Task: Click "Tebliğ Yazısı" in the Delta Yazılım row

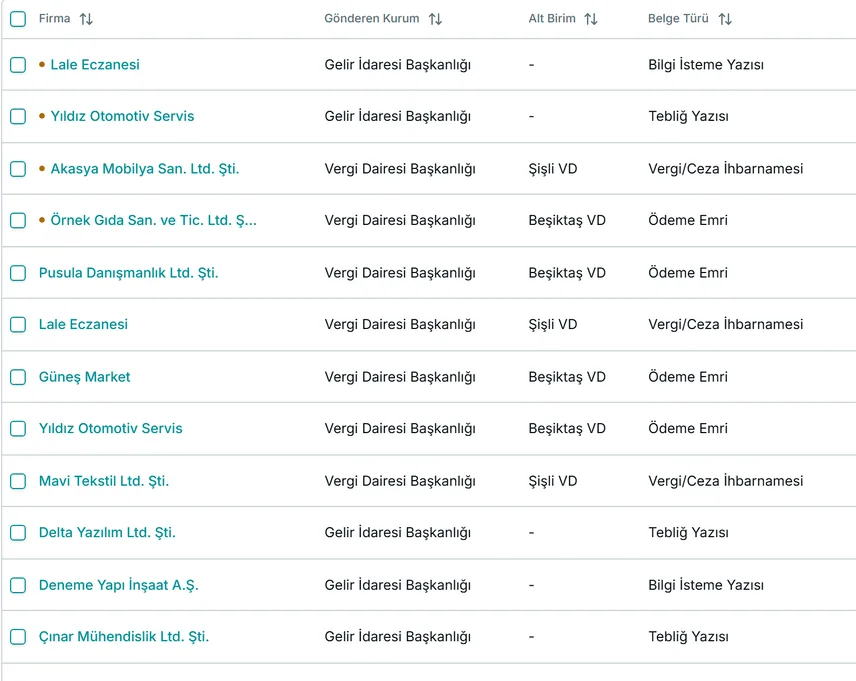Action: [x=688, y=532]
